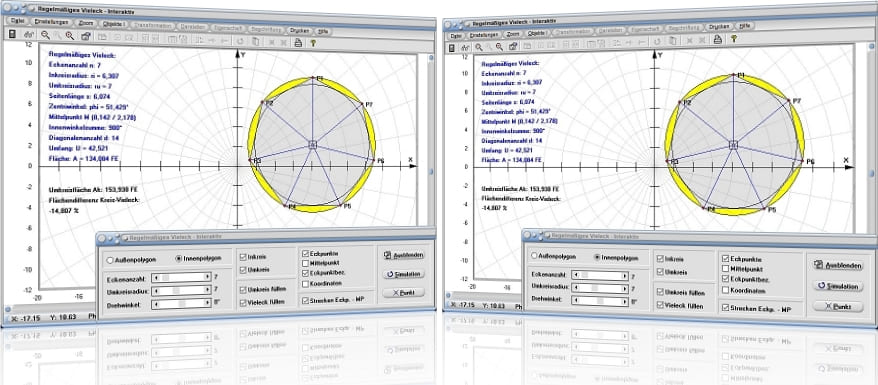Image resolution: width=878 pixels, height=385 pixels.
Task: Click Punkt button in left control panel
Action: [x=404, y=293]
